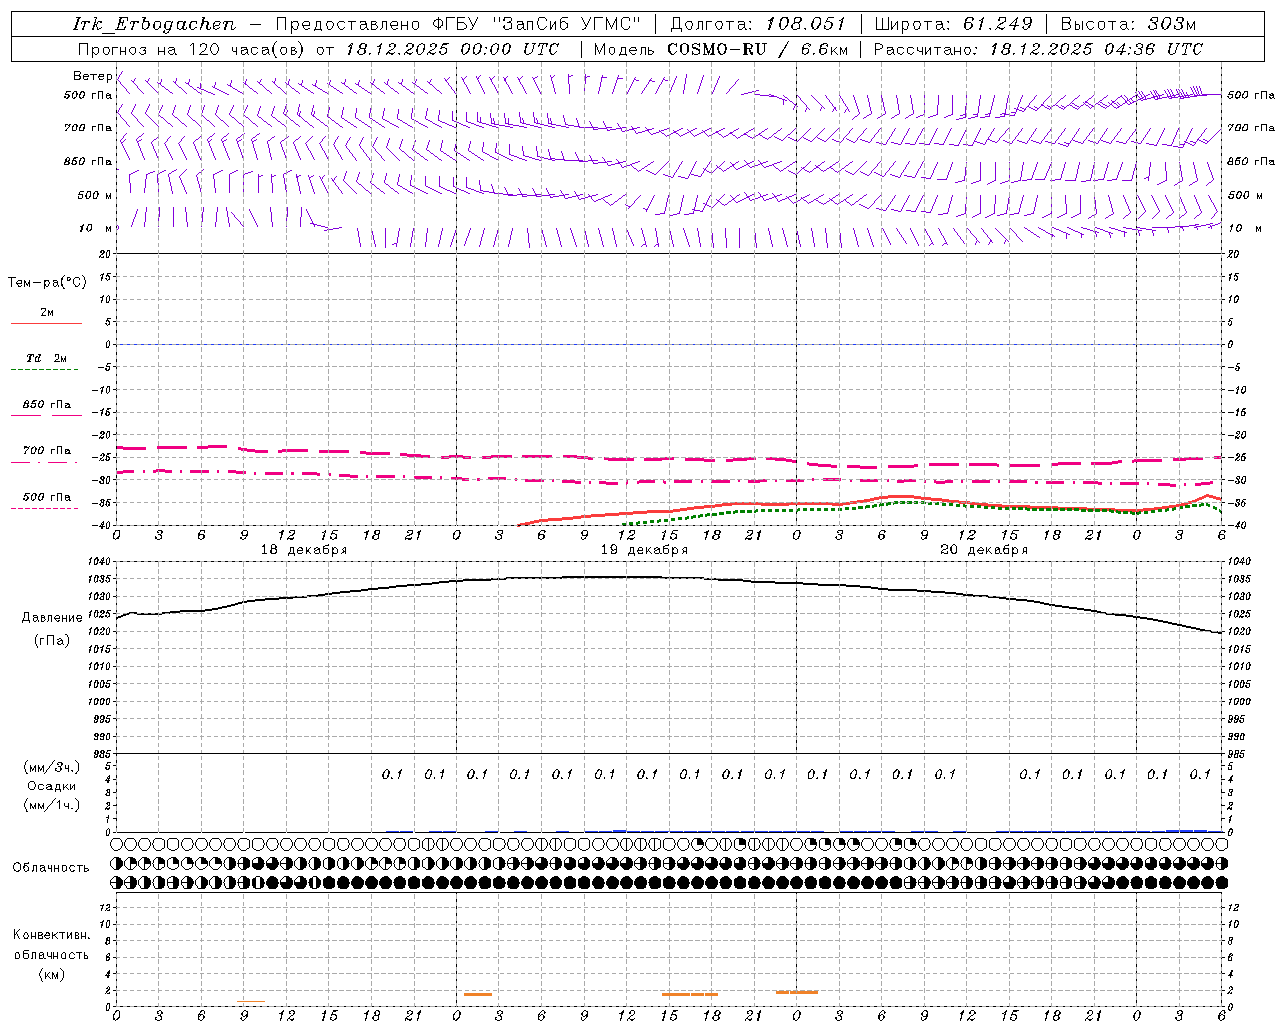Click the Ветер label of the wind panel
This screenshot has width=1280, height=1024.
93,76
